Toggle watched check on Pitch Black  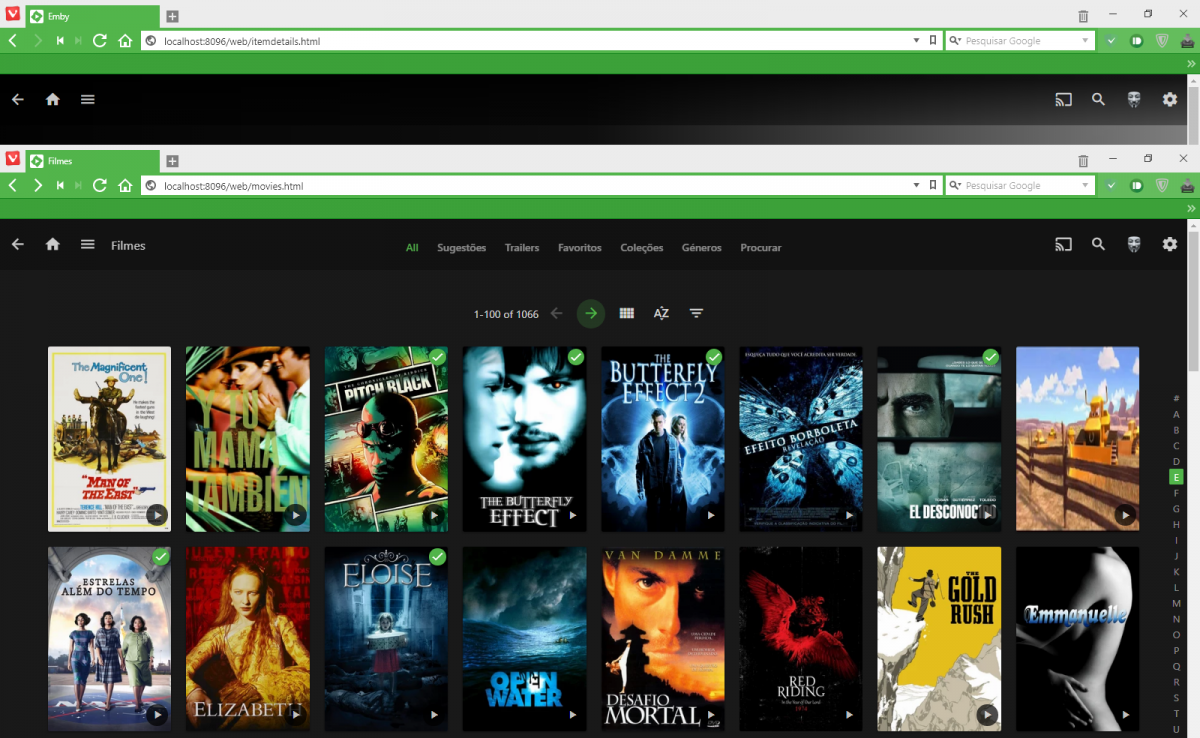[437, 357]
